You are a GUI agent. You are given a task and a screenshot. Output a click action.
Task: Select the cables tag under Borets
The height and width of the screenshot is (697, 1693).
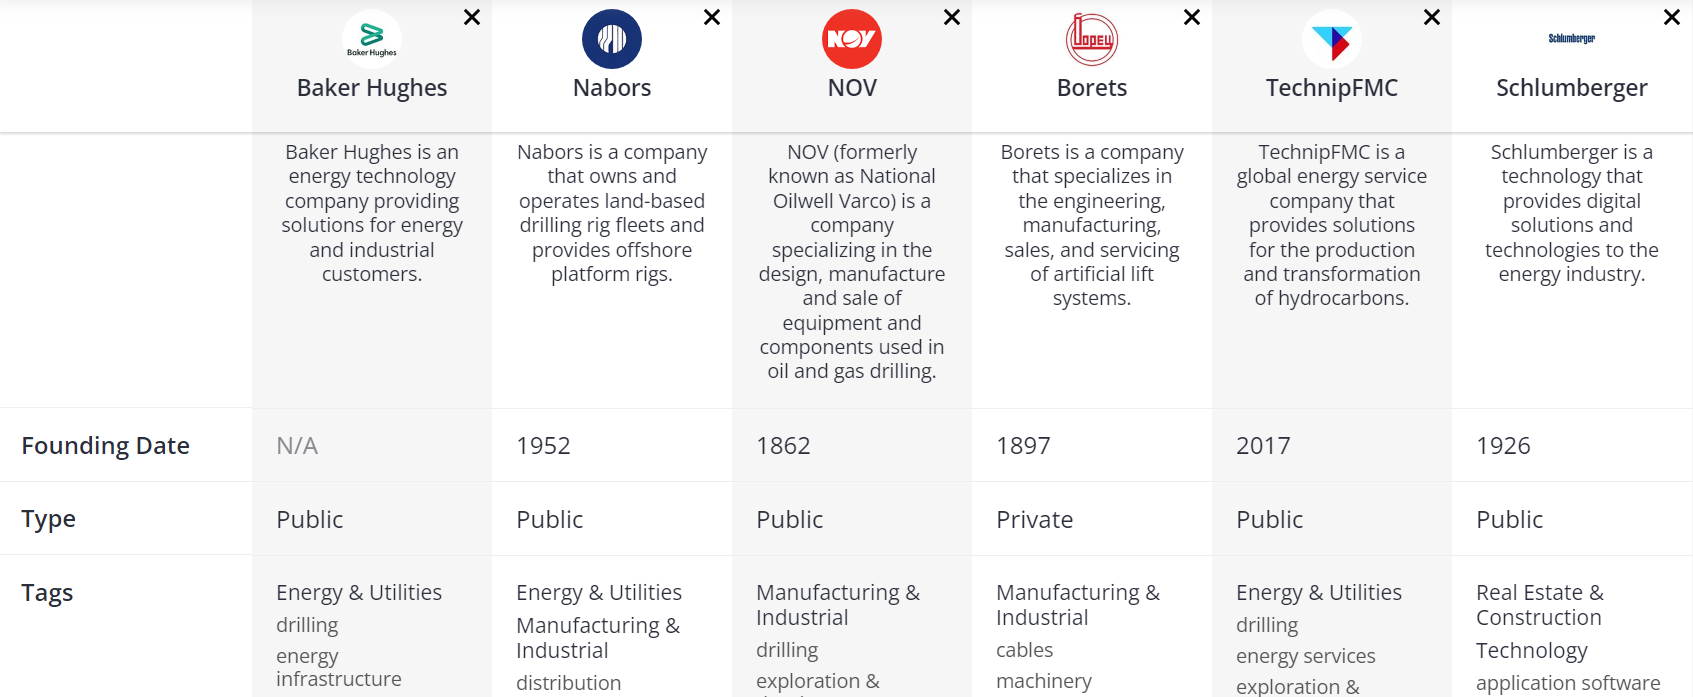coord(1024,650)
